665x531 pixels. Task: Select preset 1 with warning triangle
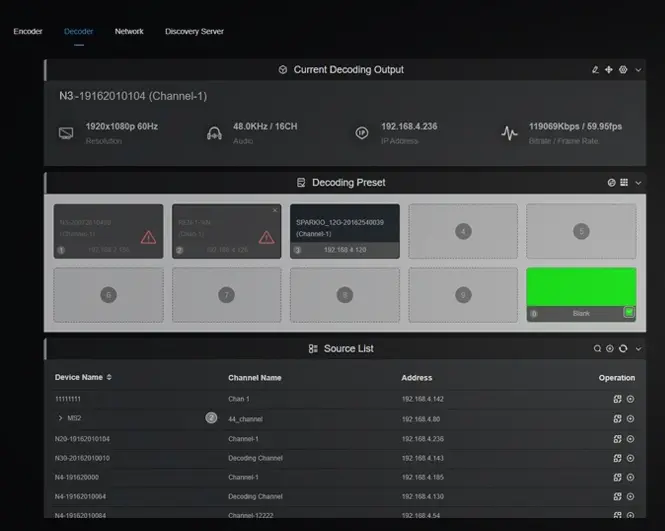pos(109,231)
